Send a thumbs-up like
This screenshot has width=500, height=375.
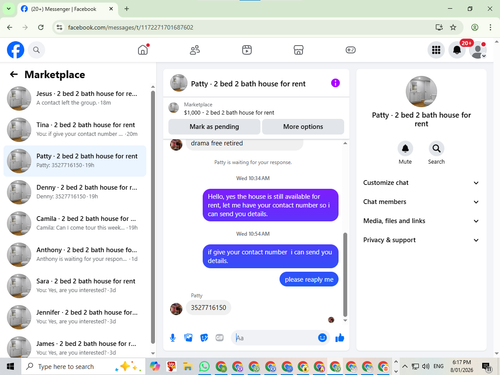coord(340,338)
